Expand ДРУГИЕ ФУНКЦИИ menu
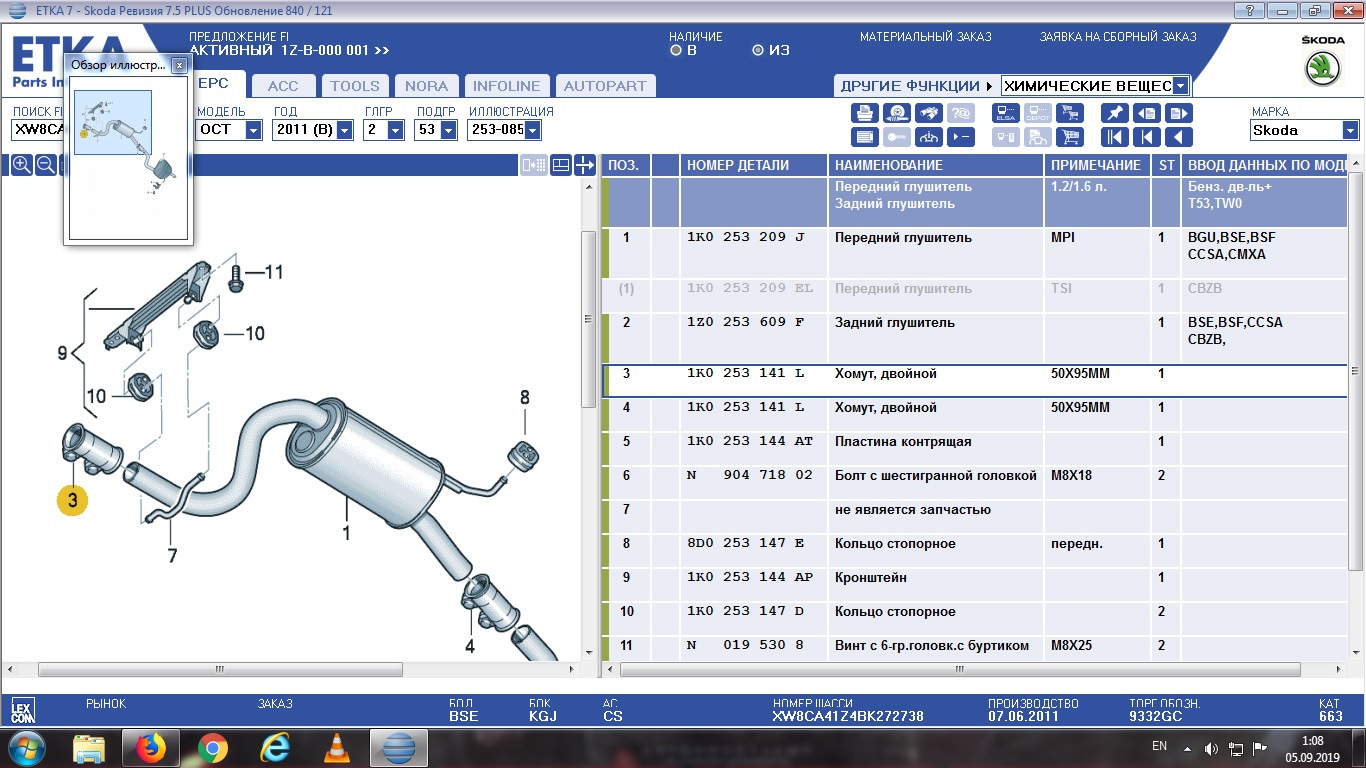This screenshot has width=1366, height=768. [x=915, y=86]
